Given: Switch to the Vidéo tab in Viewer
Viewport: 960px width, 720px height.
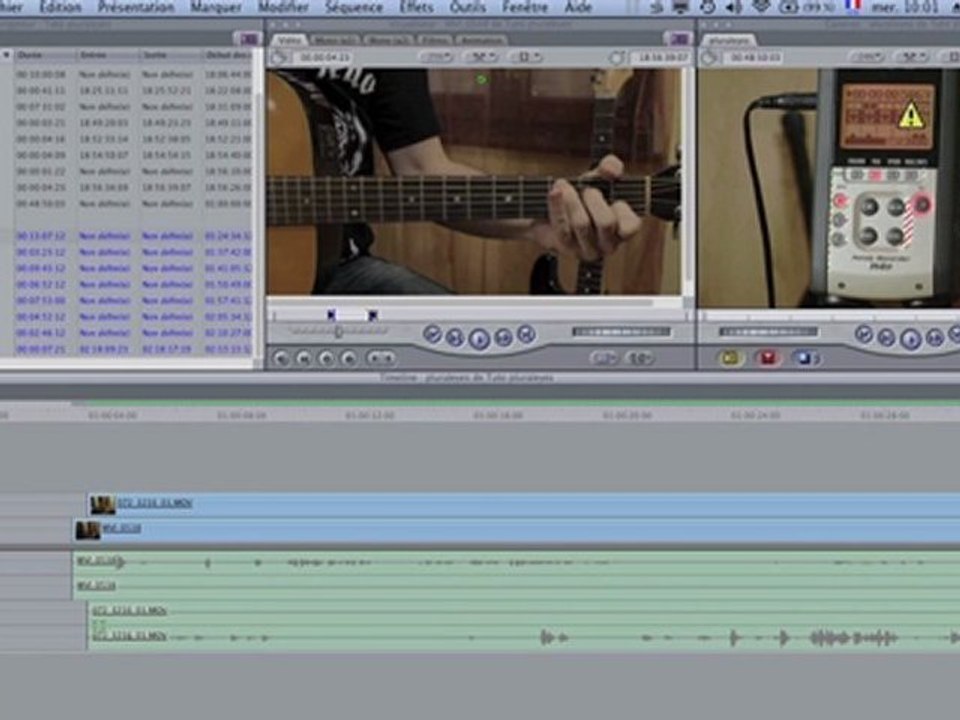Looking at the screenshot, I should coord(289,40).
